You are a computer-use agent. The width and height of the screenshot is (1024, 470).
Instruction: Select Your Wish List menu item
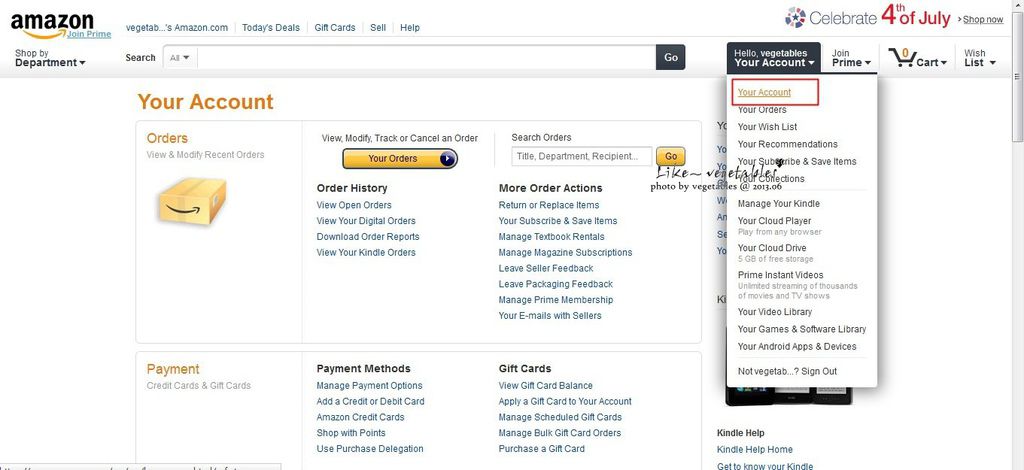(767, 127)
